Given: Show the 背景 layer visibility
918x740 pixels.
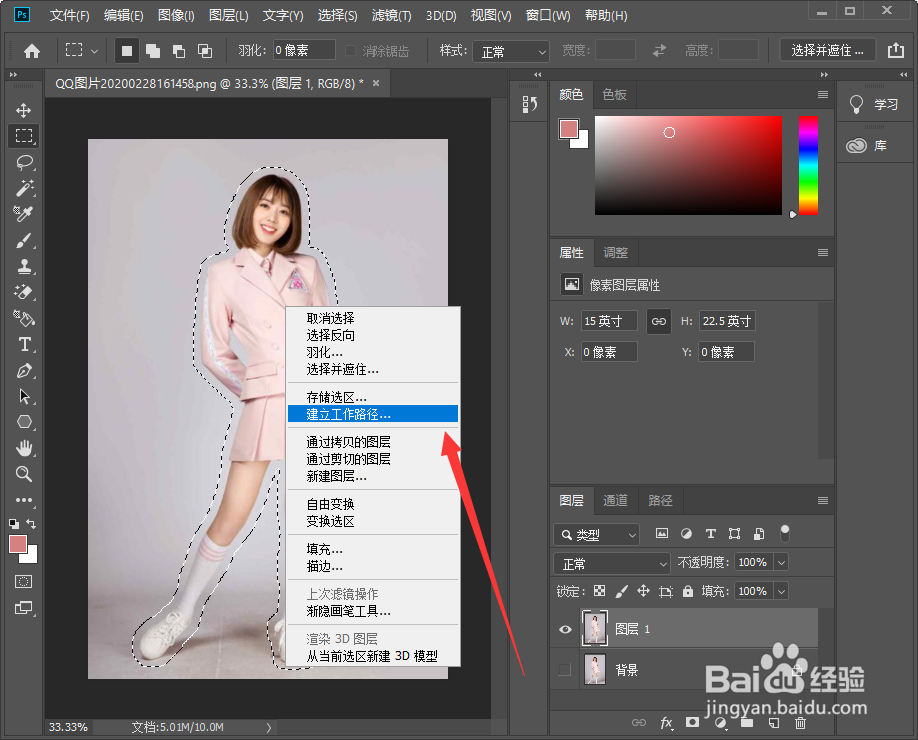Looking at the screenshot, I should click(565, 668).
